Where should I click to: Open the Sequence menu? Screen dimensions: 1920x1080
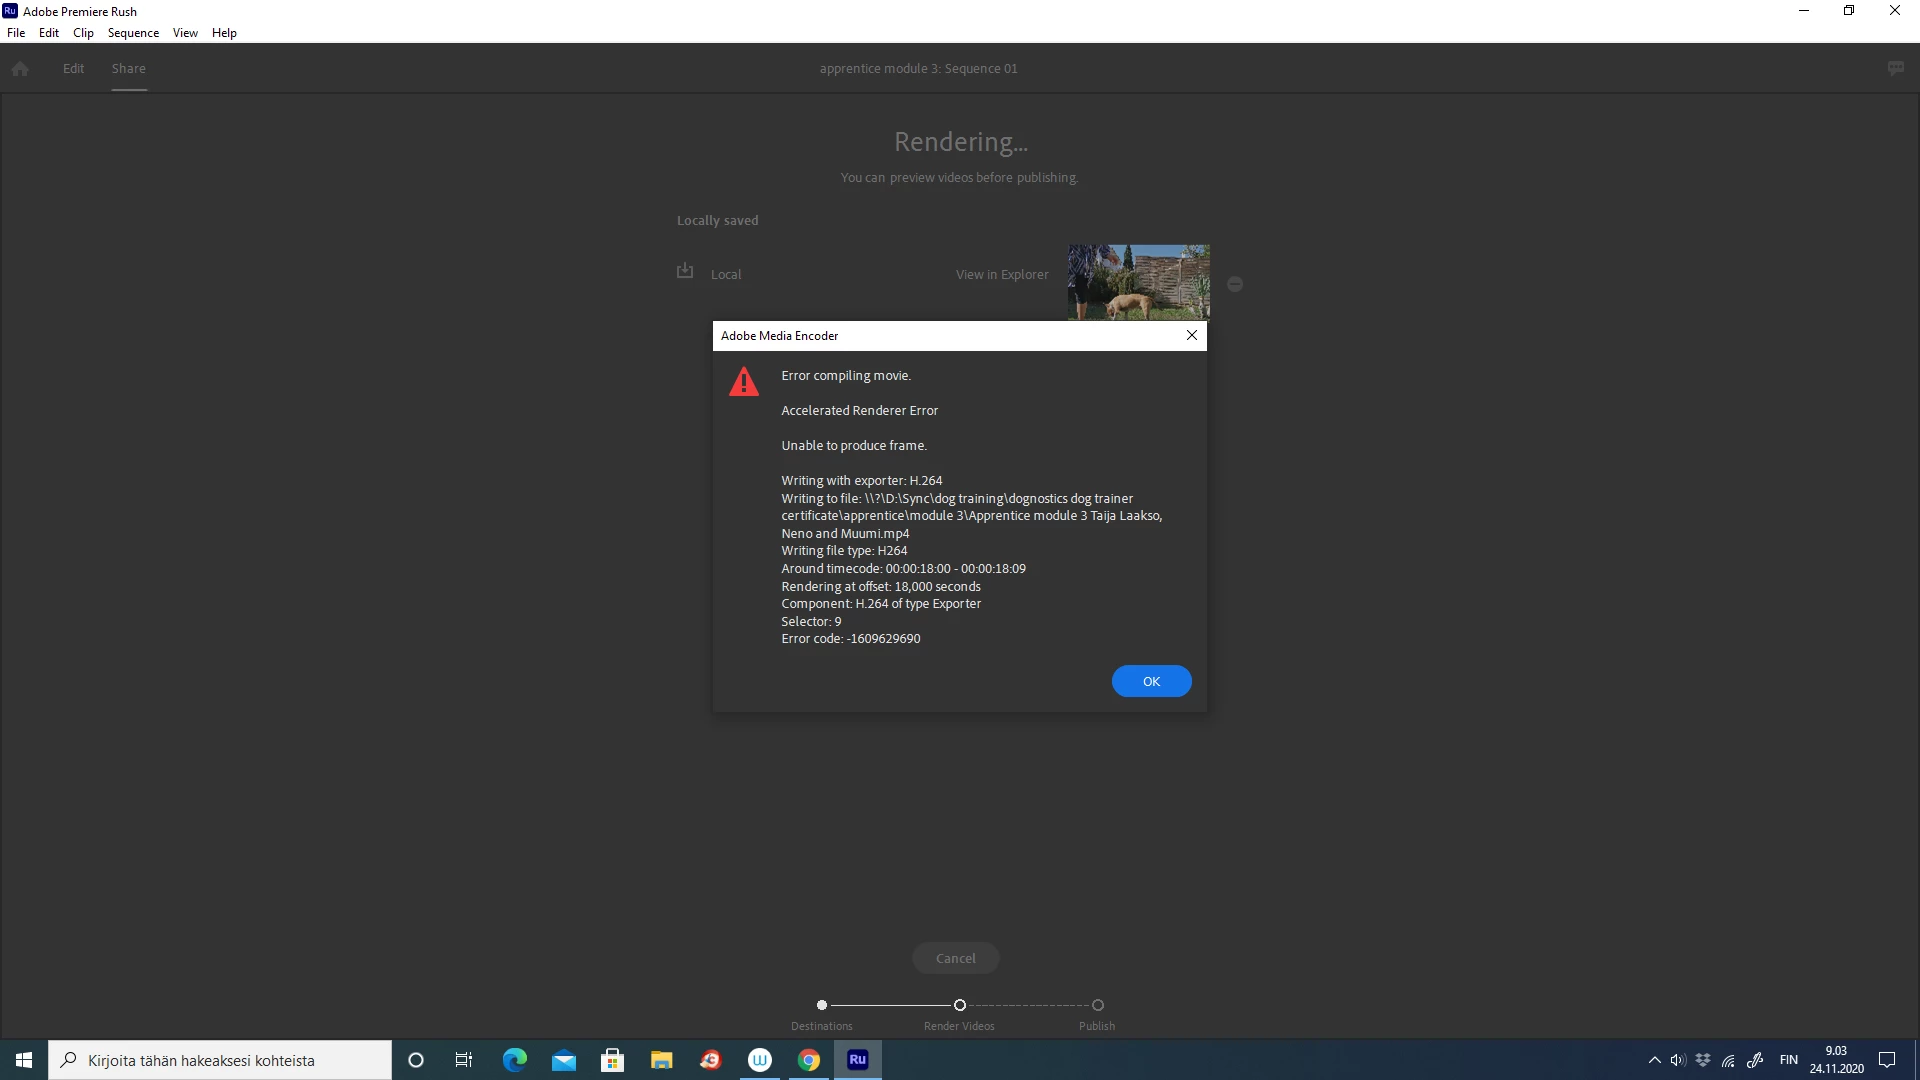tap(133, 33)
